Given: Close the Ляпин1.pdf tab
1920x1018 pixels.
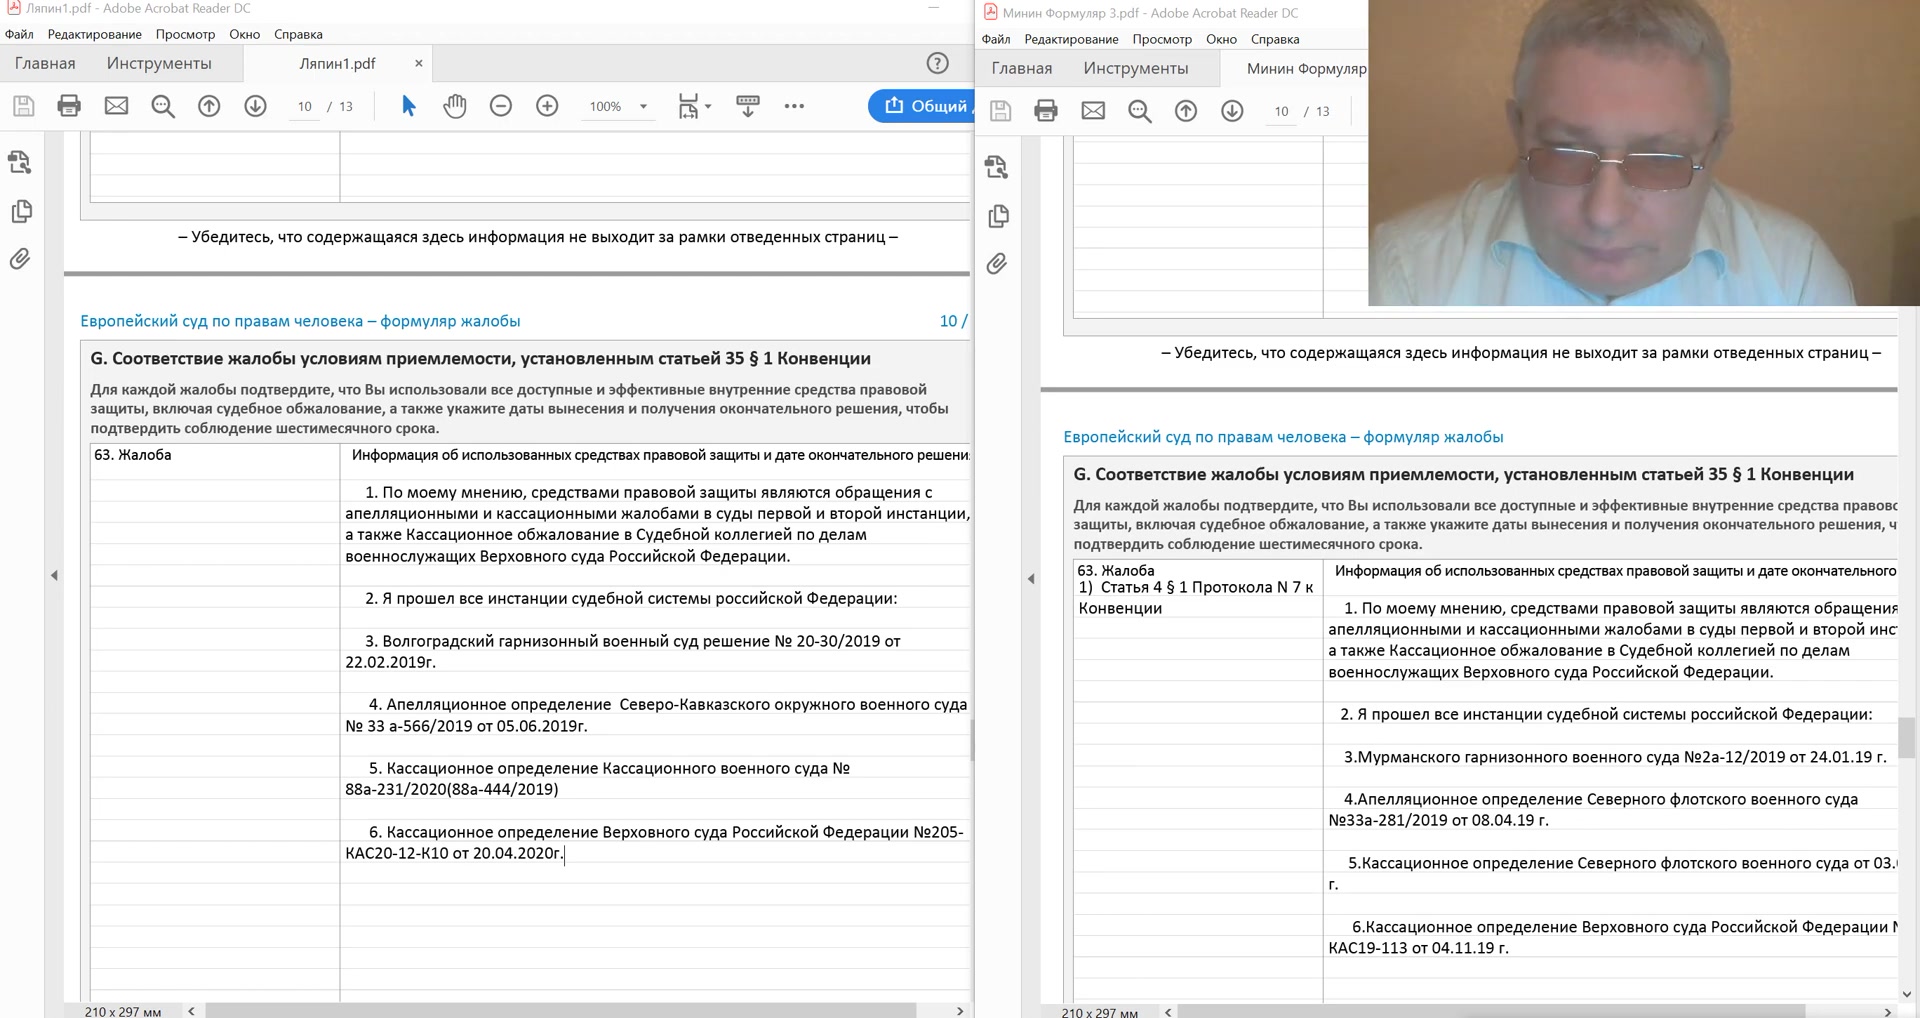Looking at the screenshot, I should (418, 63).
